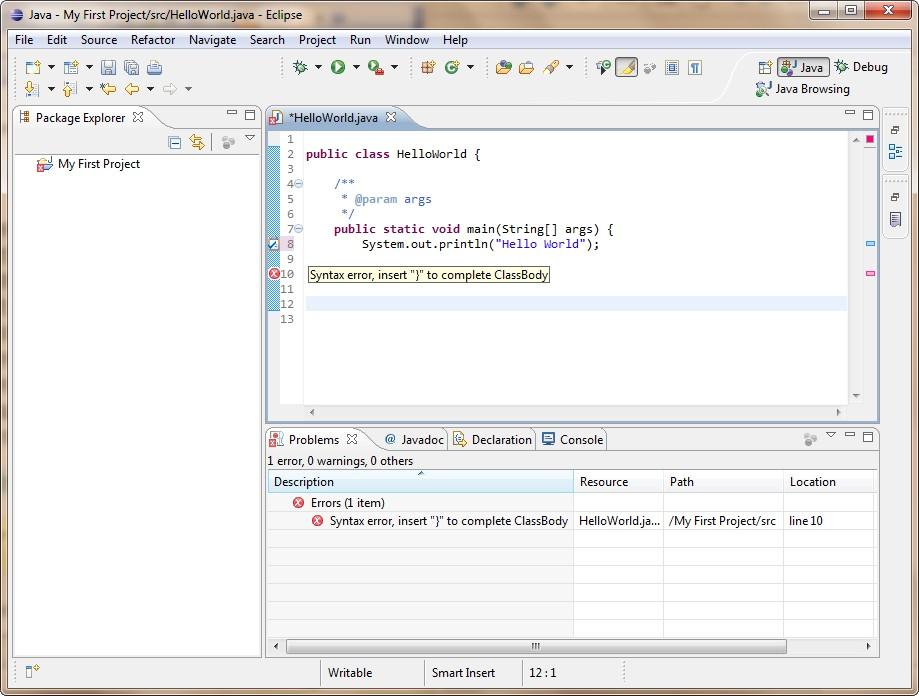Screen dimensions: 919x696
Task: Open dropdown next to New Java Class
Action: tap(470, 67)
